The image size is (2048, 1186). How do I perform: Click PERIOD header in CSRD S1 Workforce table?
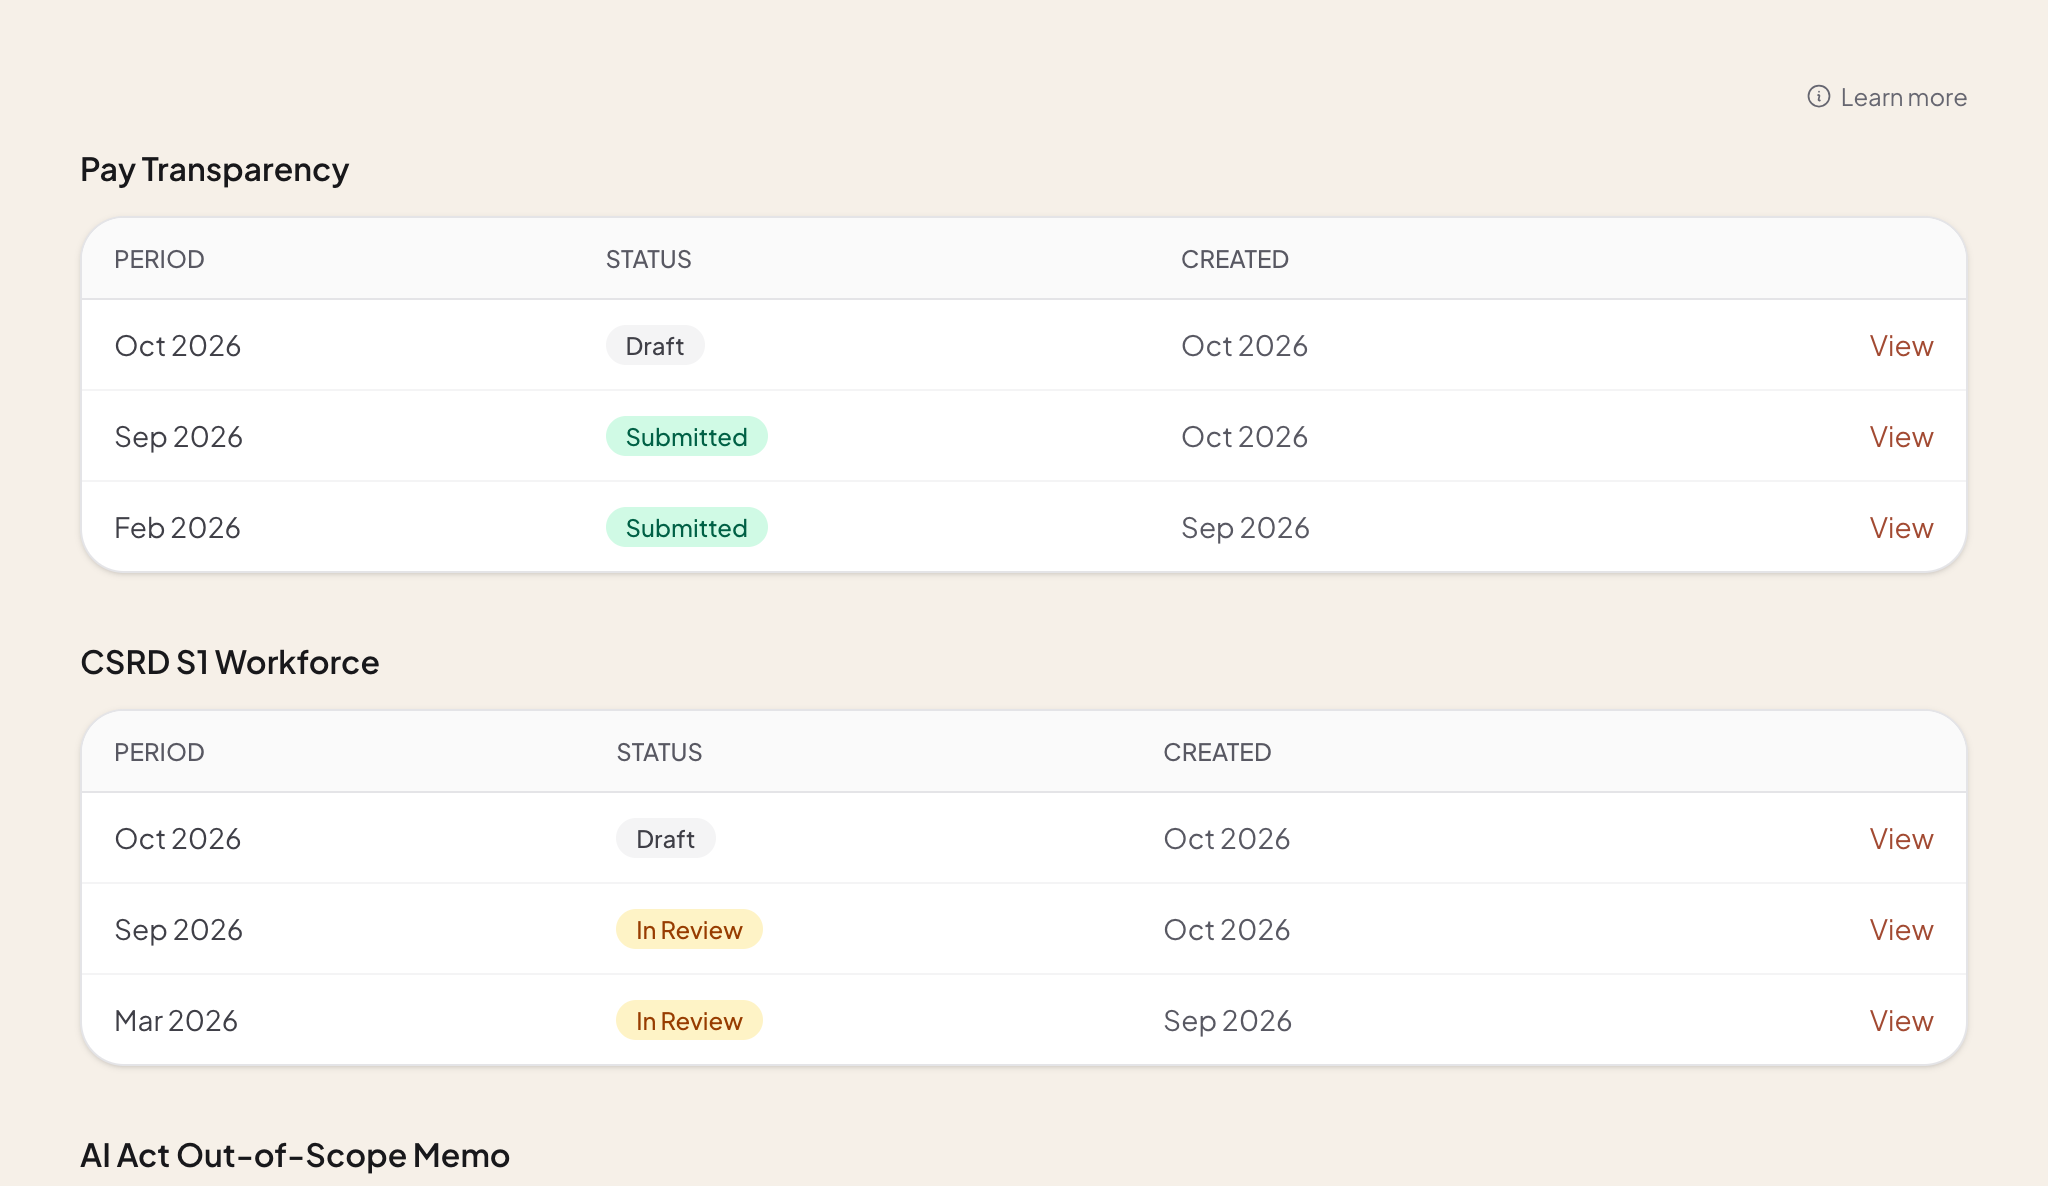coord(159,753)
